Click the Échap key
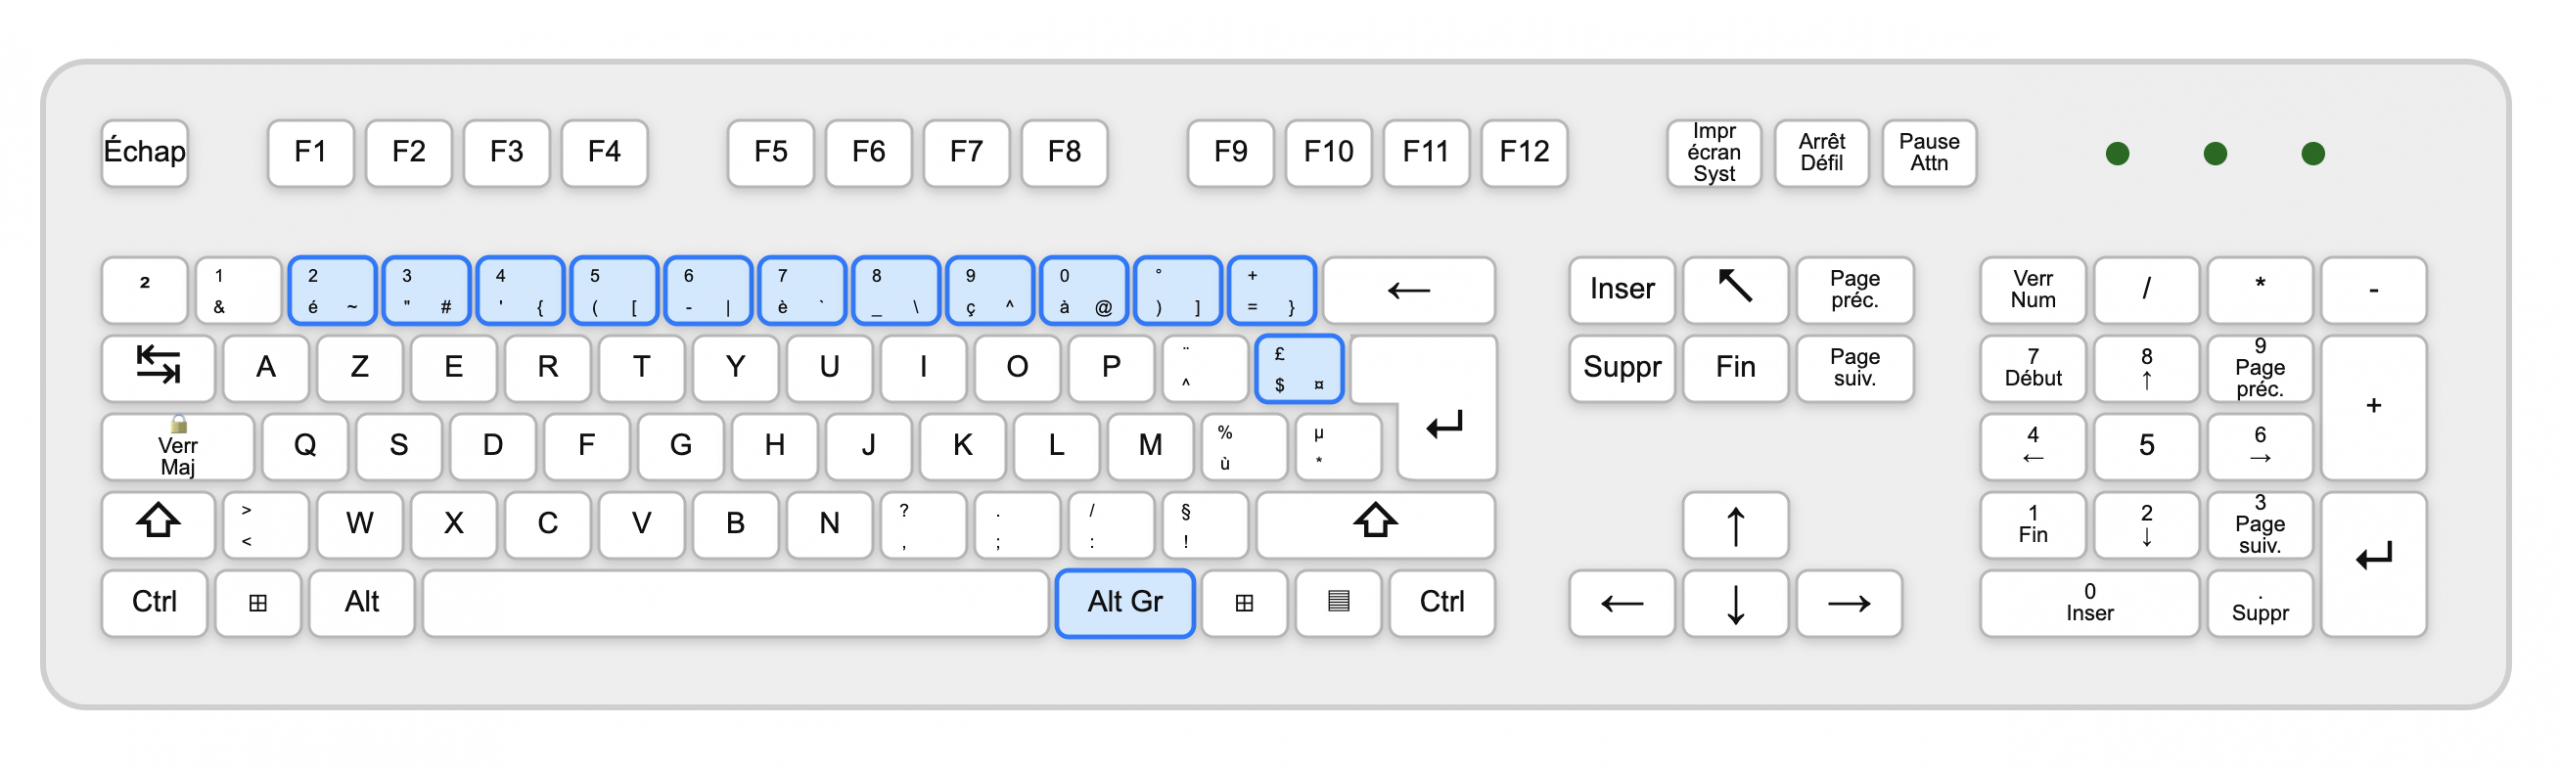 click(145, 153)
